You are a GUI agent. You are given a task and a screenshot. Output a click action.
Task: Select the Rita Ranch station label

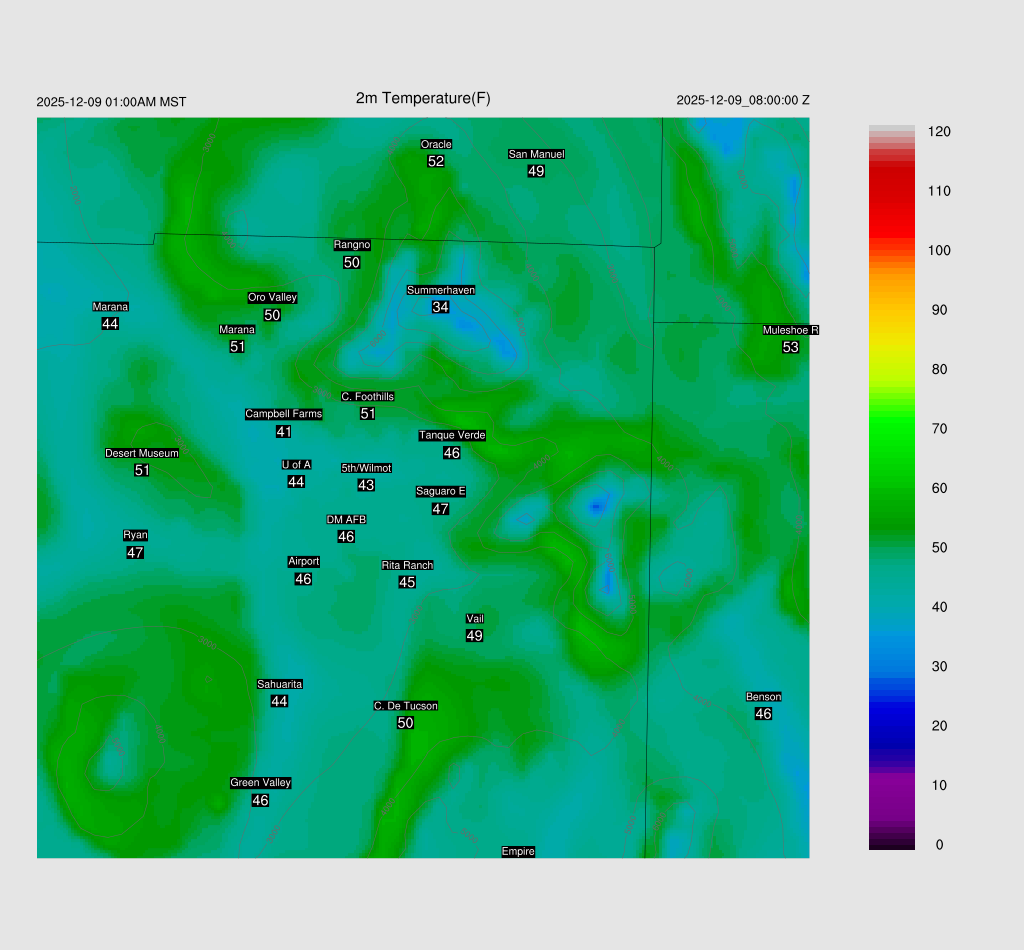point(407,565)
